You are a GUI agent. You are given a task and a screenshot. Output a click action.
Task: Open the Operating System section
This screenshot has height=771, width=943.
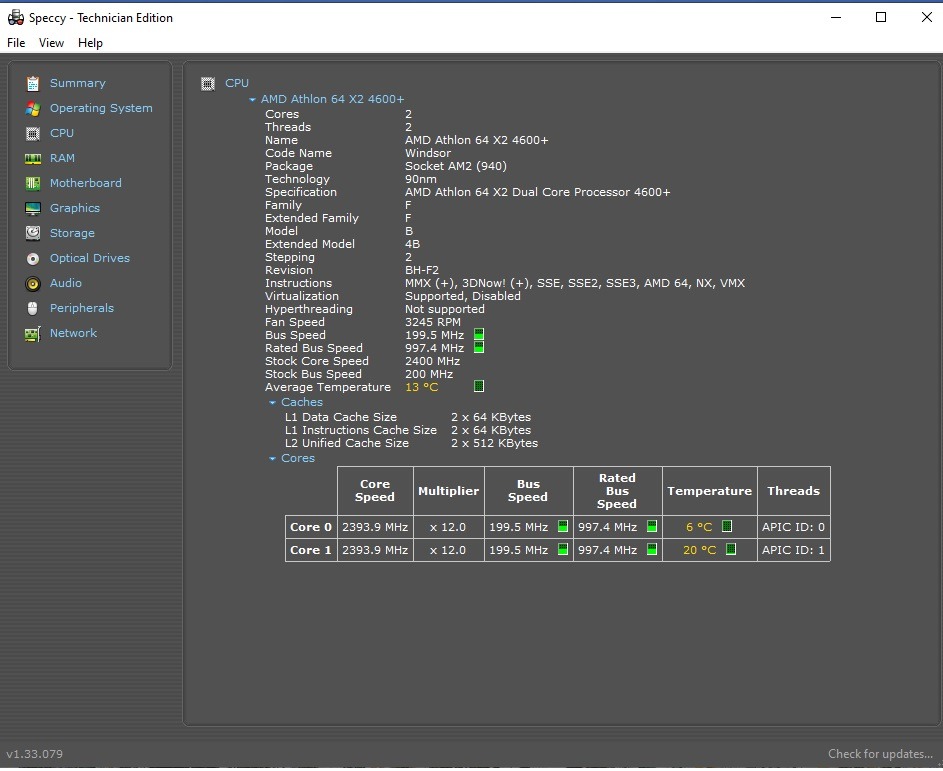point(101,108)
